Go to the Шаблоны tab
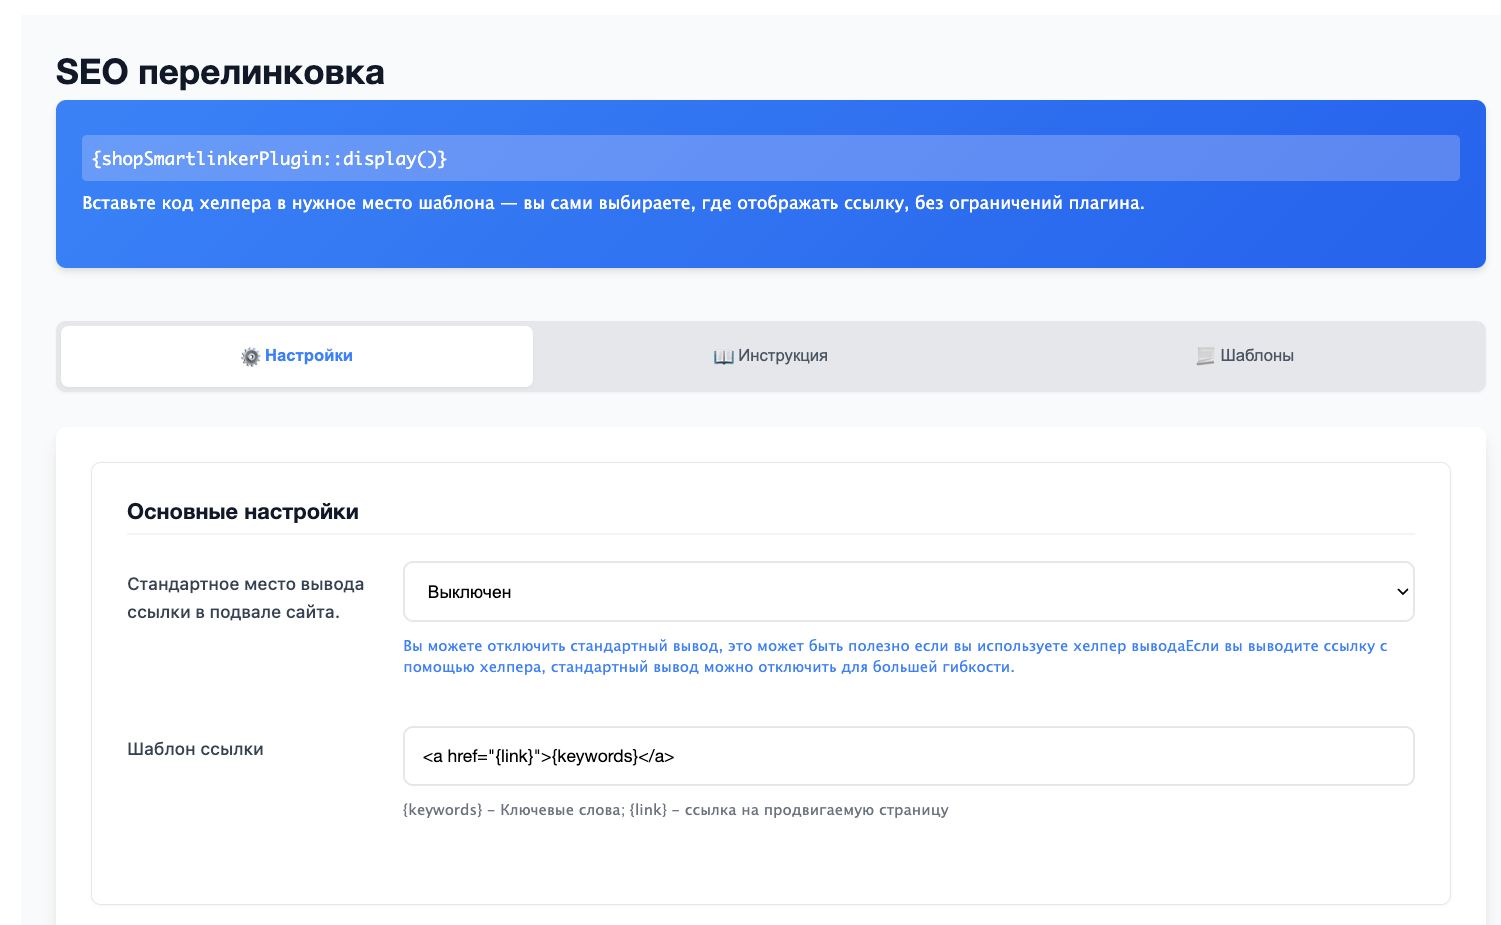The width and height of the screenshot is (1501, 925). tap(1245, 356)
